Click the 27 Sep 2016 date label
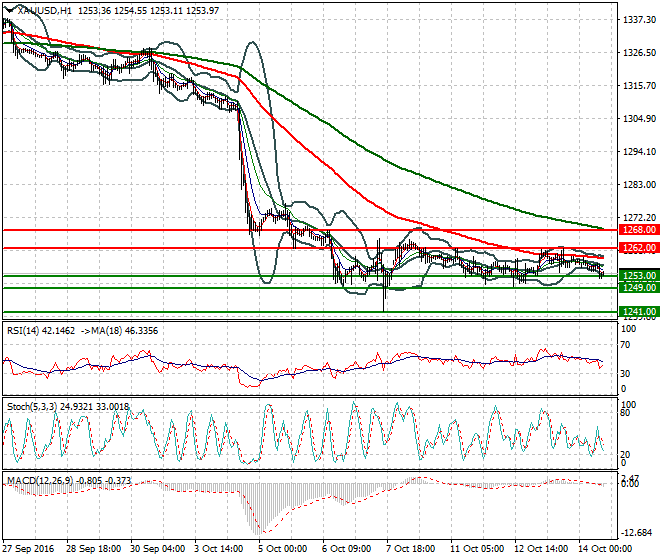The image size is (660, 560). (28, 549)
